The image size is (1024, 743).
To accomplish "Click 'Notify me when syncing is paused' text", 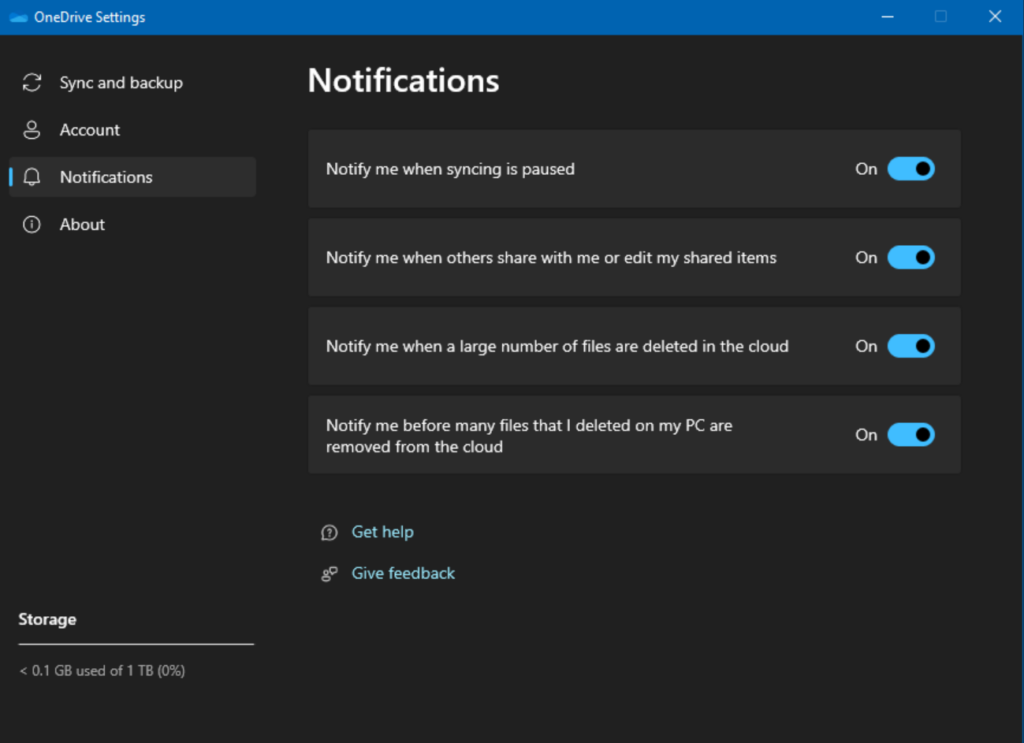I will click(450, 169).
